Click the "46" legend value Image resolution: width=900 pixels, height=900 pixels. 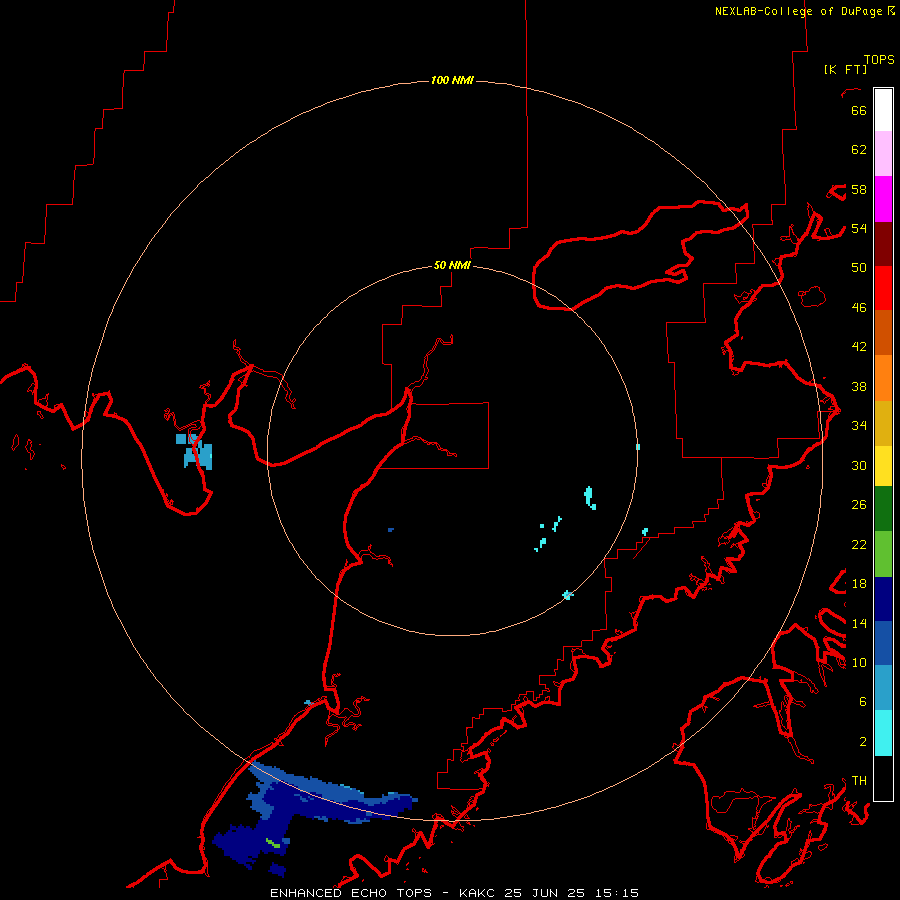pyautogui.click(x=859, y=308)
